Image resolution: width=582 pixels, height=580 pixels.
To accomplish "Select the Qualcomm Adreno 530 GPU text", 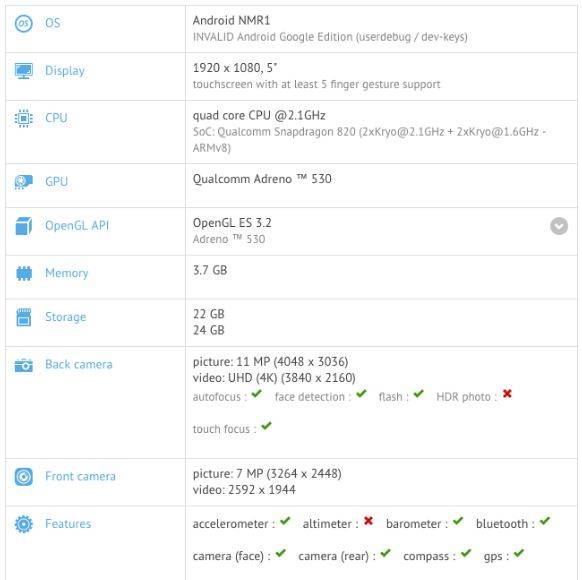I will click(x=262, y=179).
